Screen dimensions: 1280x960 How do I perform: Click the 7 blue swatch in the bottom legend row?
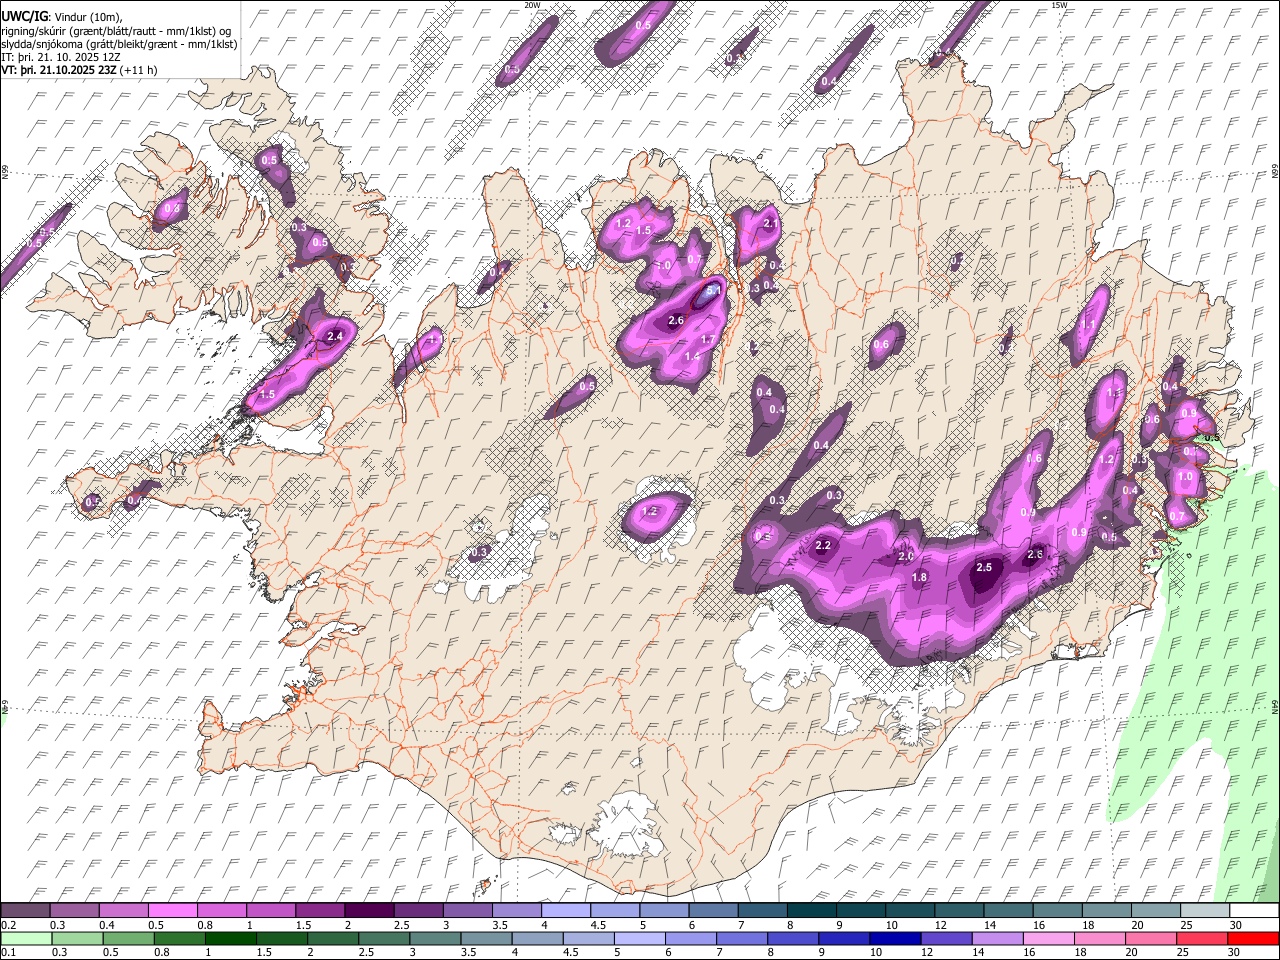click(741, 938)
